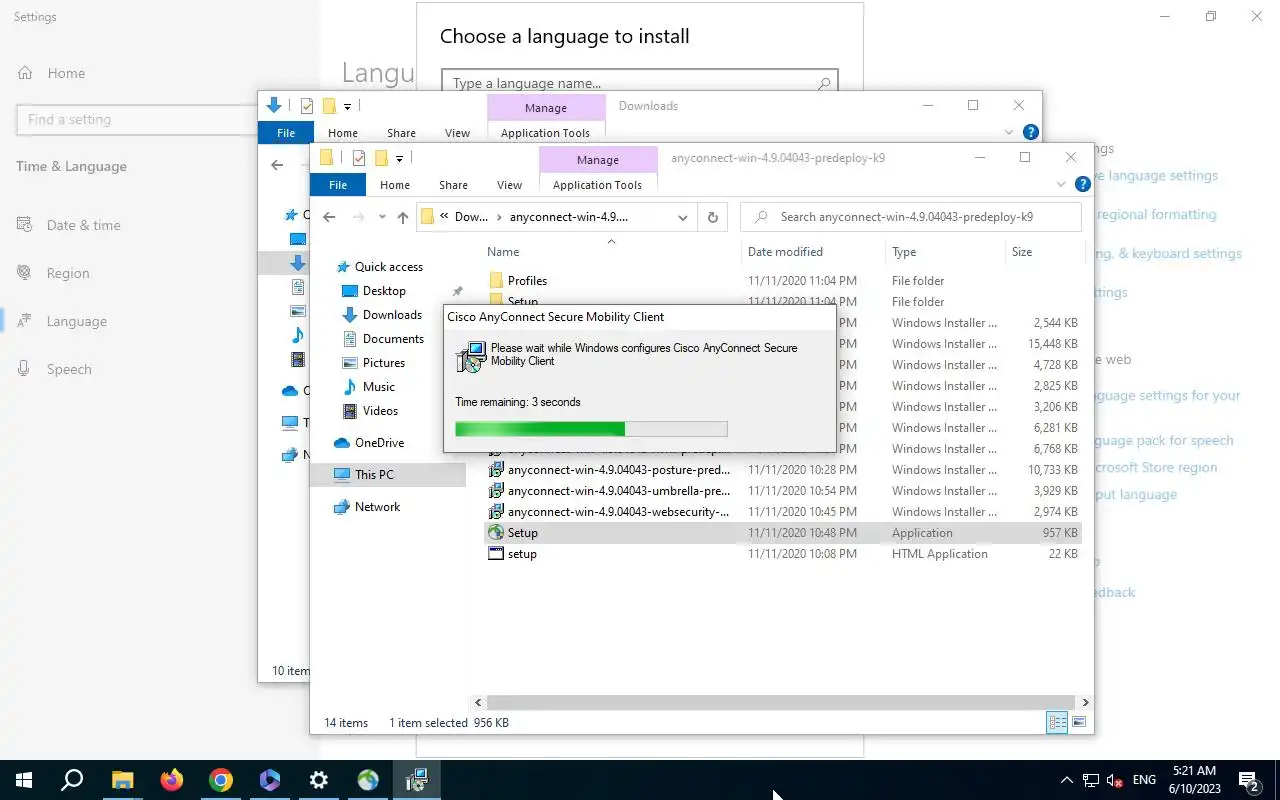Open Region settings
The image size is (1280, 800).
pyautogui.click(x=68, y=273)
